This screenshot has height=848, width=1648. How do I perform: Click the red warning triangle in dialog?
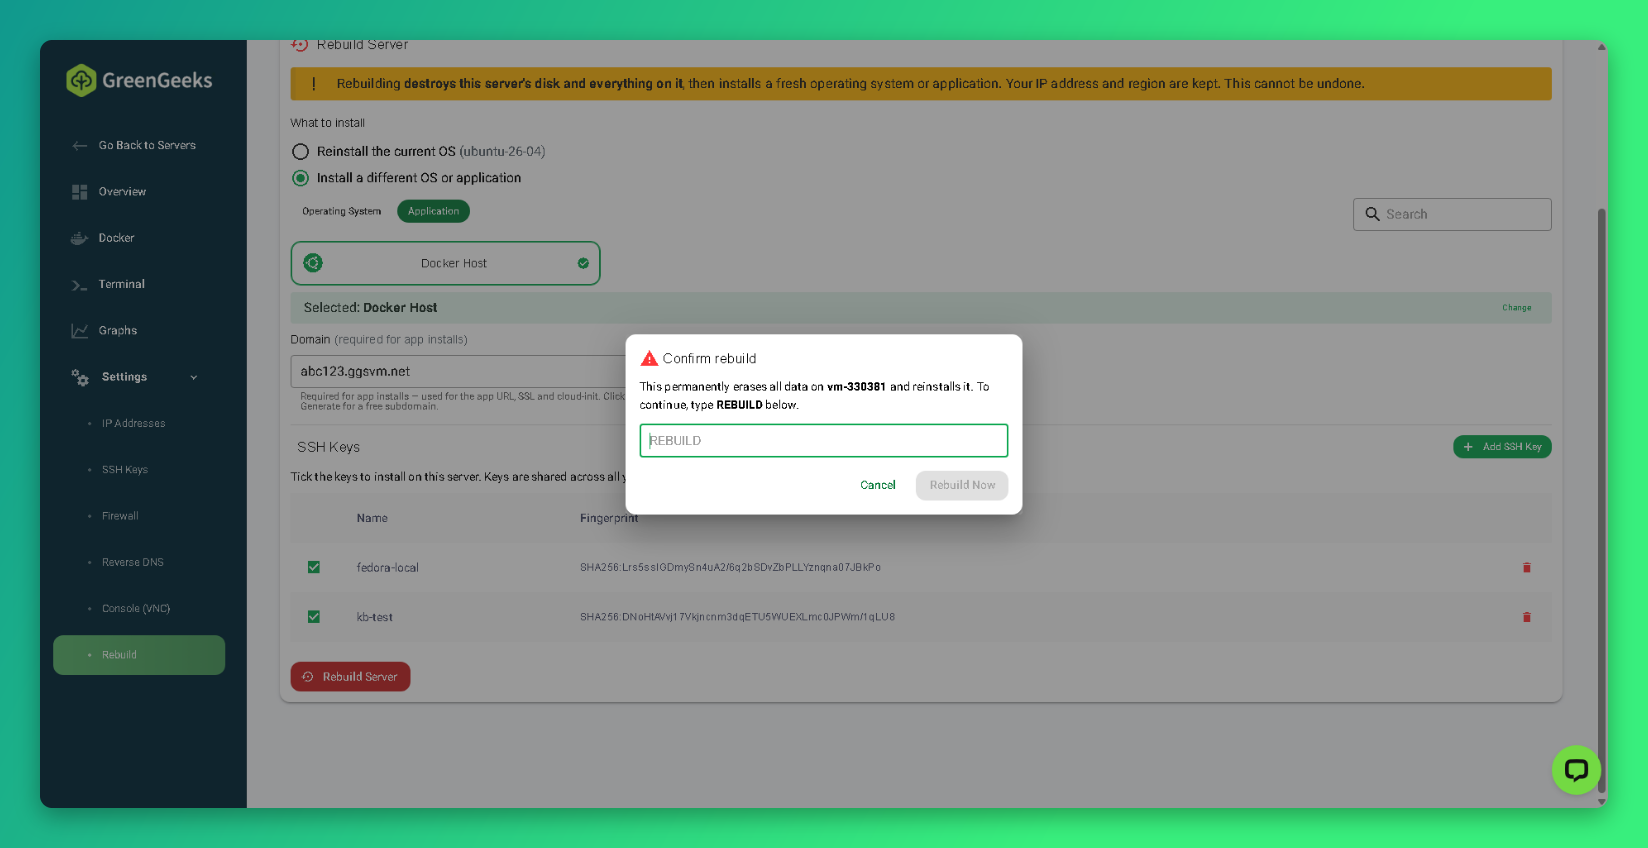click(649, 358)
